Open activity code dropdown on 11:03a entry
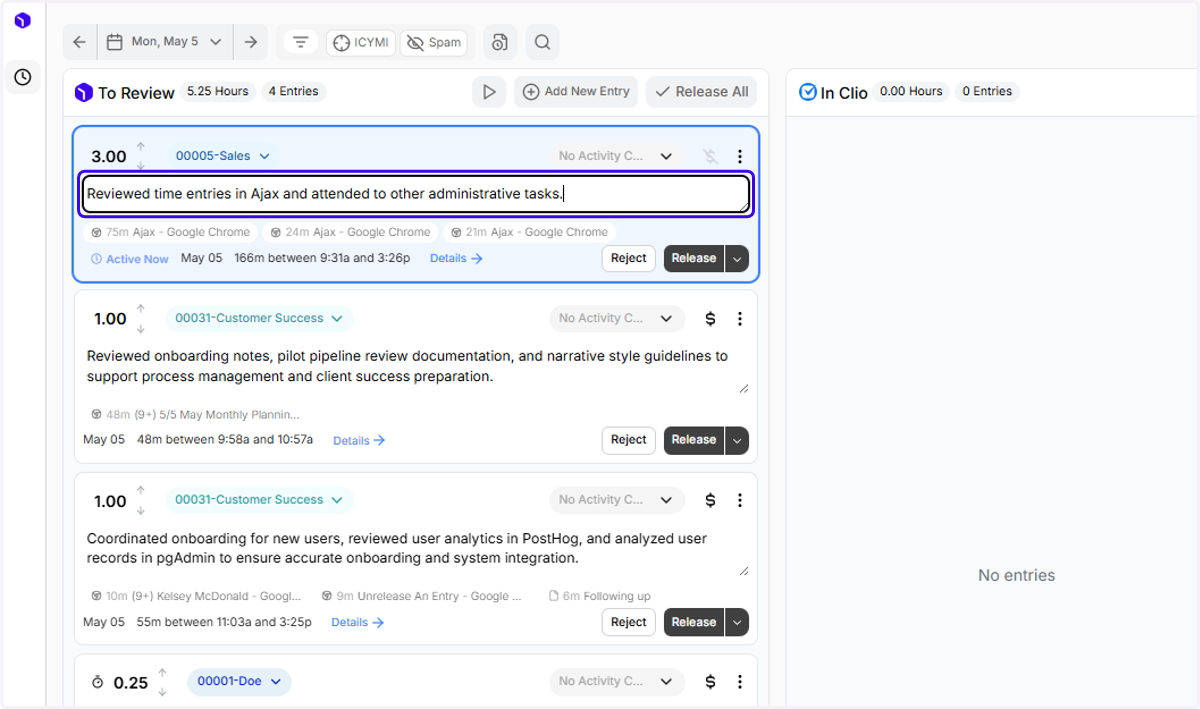This screenshot has width=1200, height=709. [617, 500]
